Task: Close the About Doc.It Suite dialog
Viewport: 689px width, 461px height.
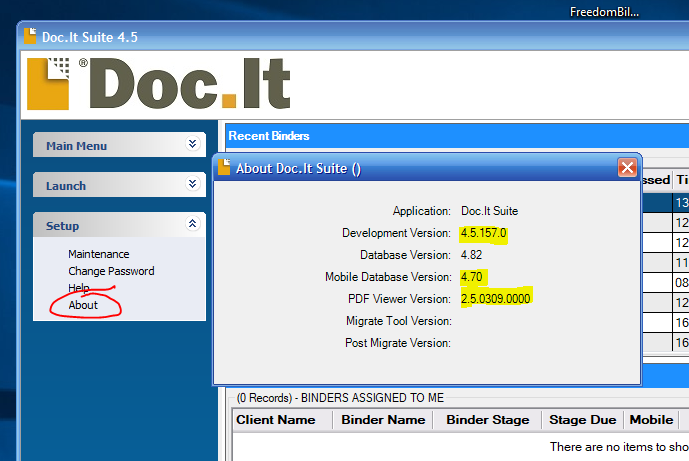Action: point(627,167)
